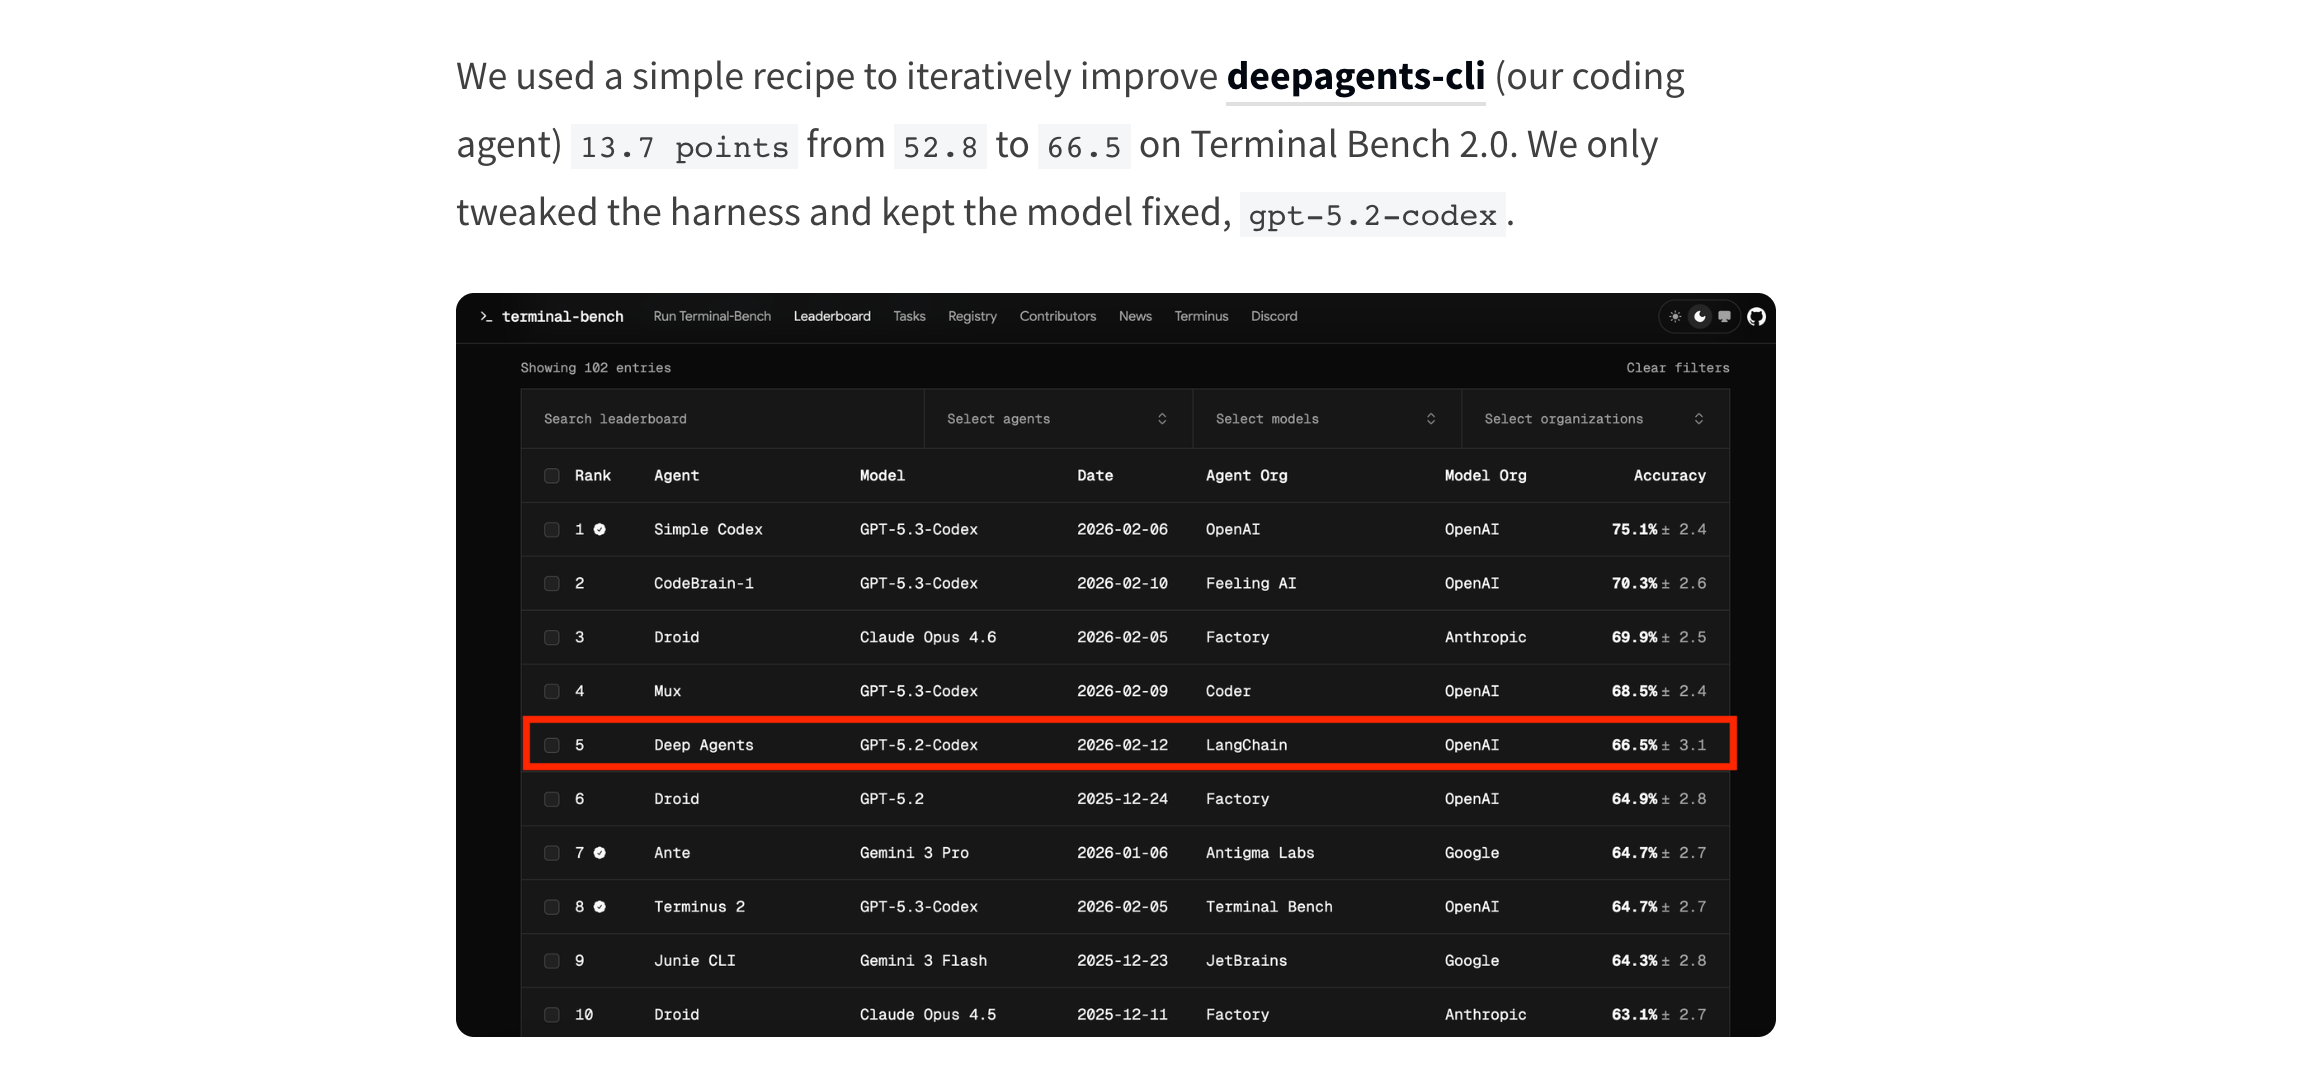Check the rank 6 Droid row checkbox
Viewport: 2306px width, 1092px height.
point(552,800)
